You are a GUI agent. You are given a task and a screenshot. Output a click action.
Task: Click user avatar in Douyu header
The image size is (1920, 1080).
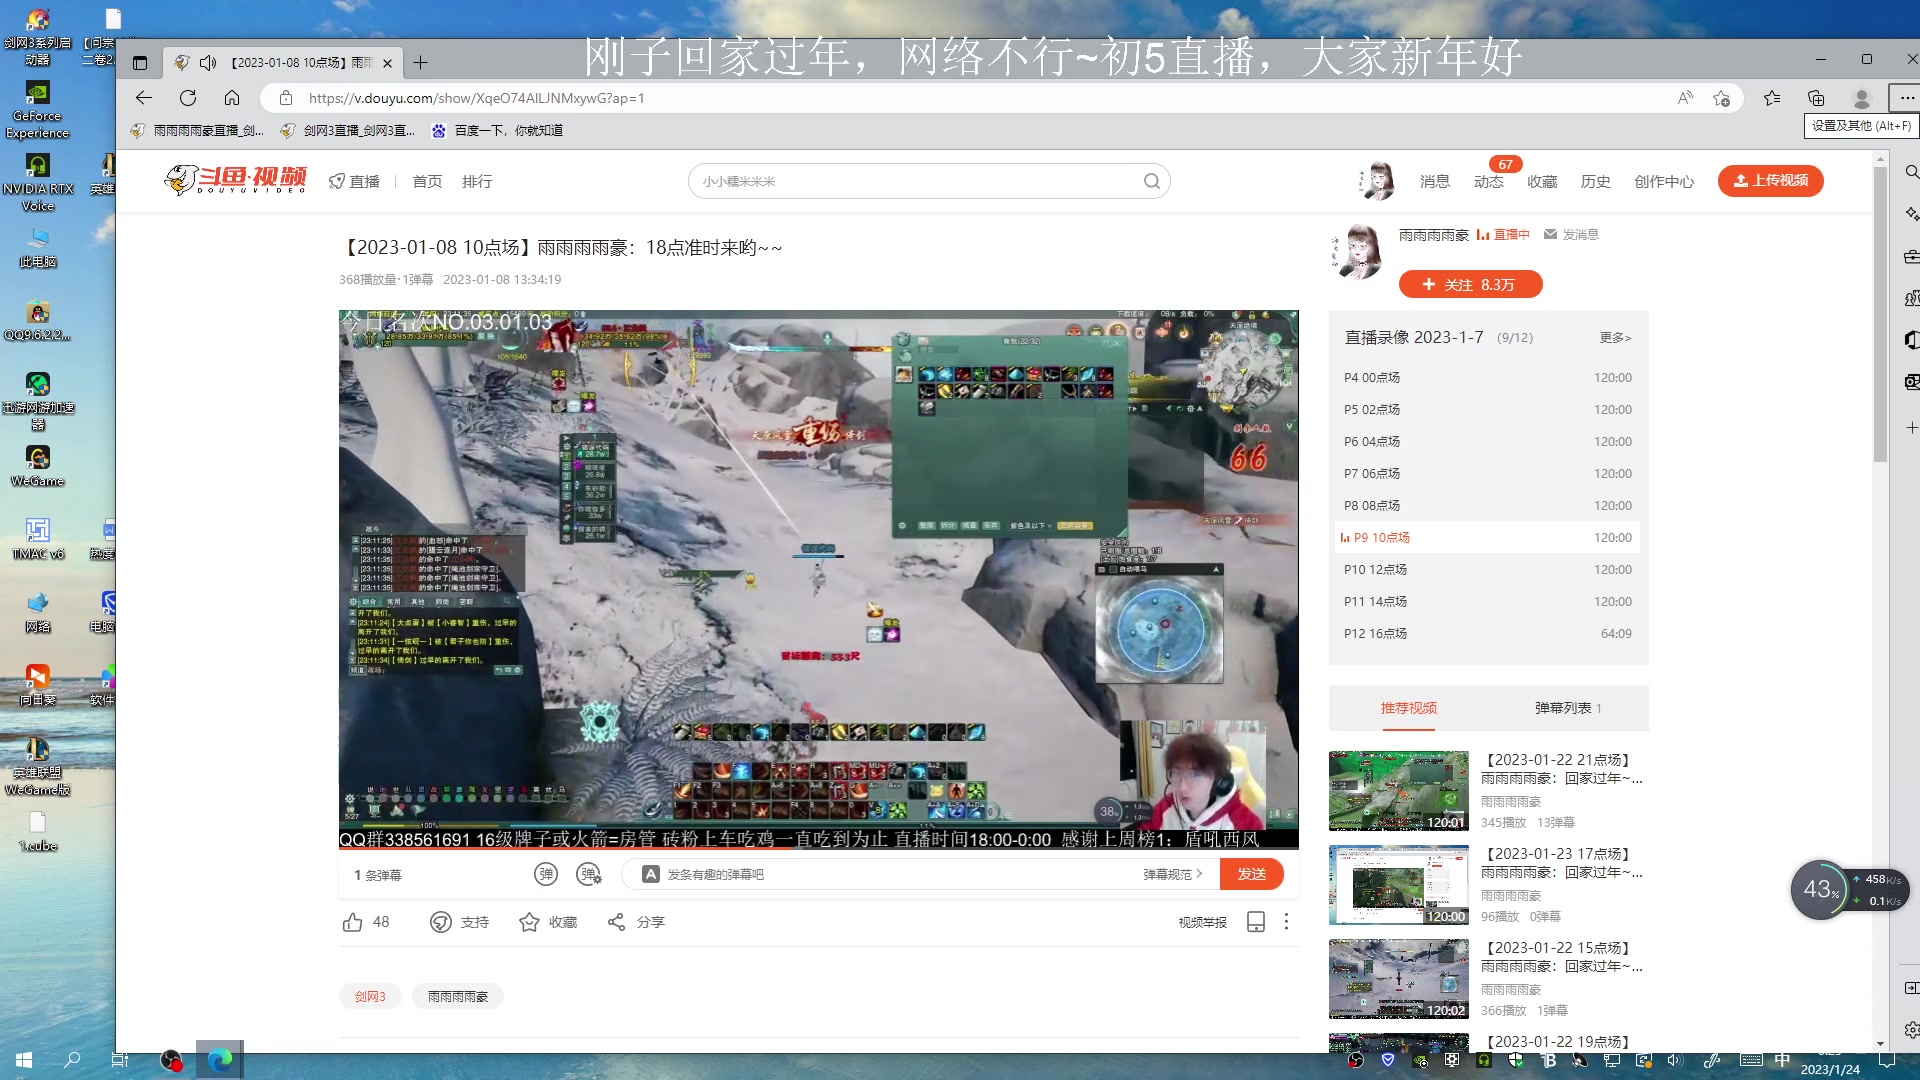click(1378, 181)
